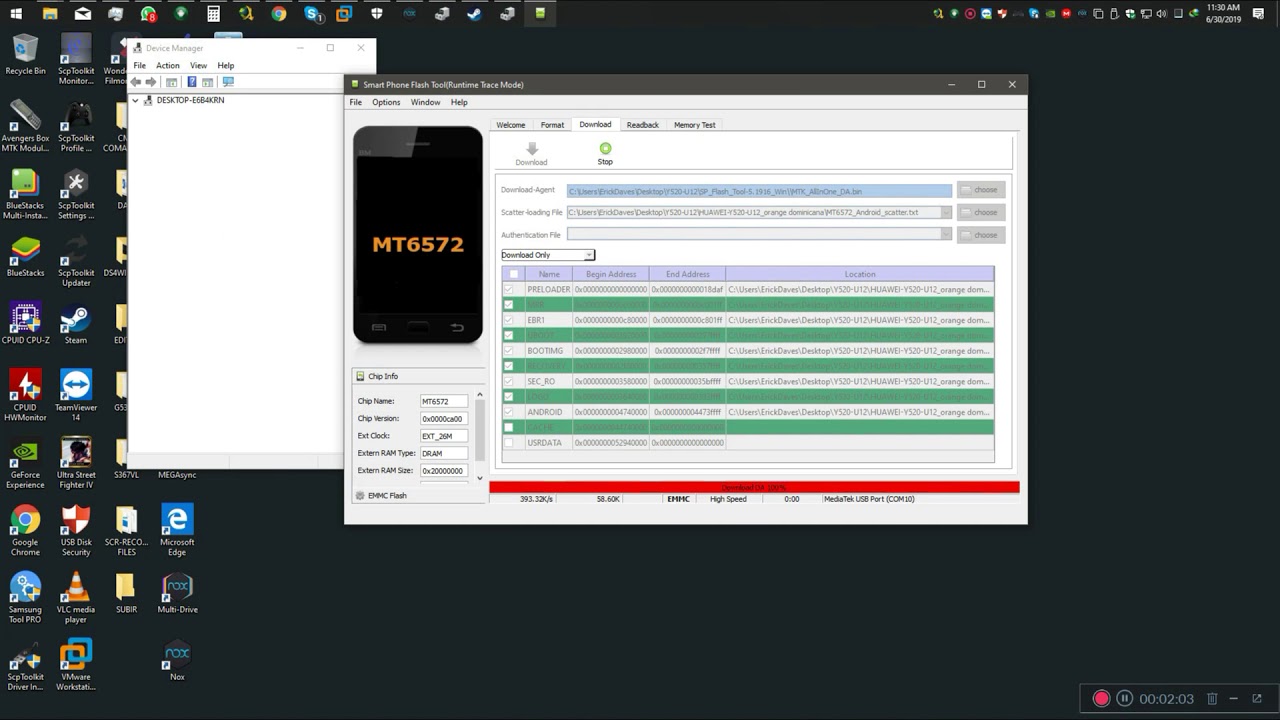Click the Download-Agent path field
Viewport: 1280px width, 720px height.
pos(759,190)
